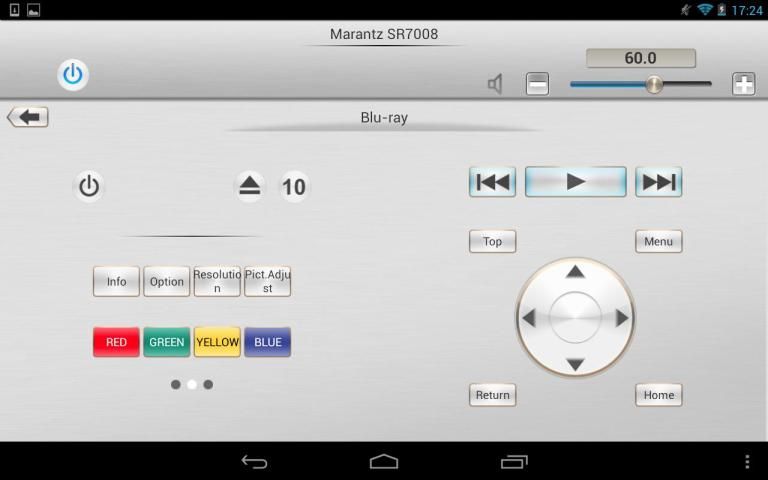
Task: Skip to next chapter
Action: pos(658,182)
